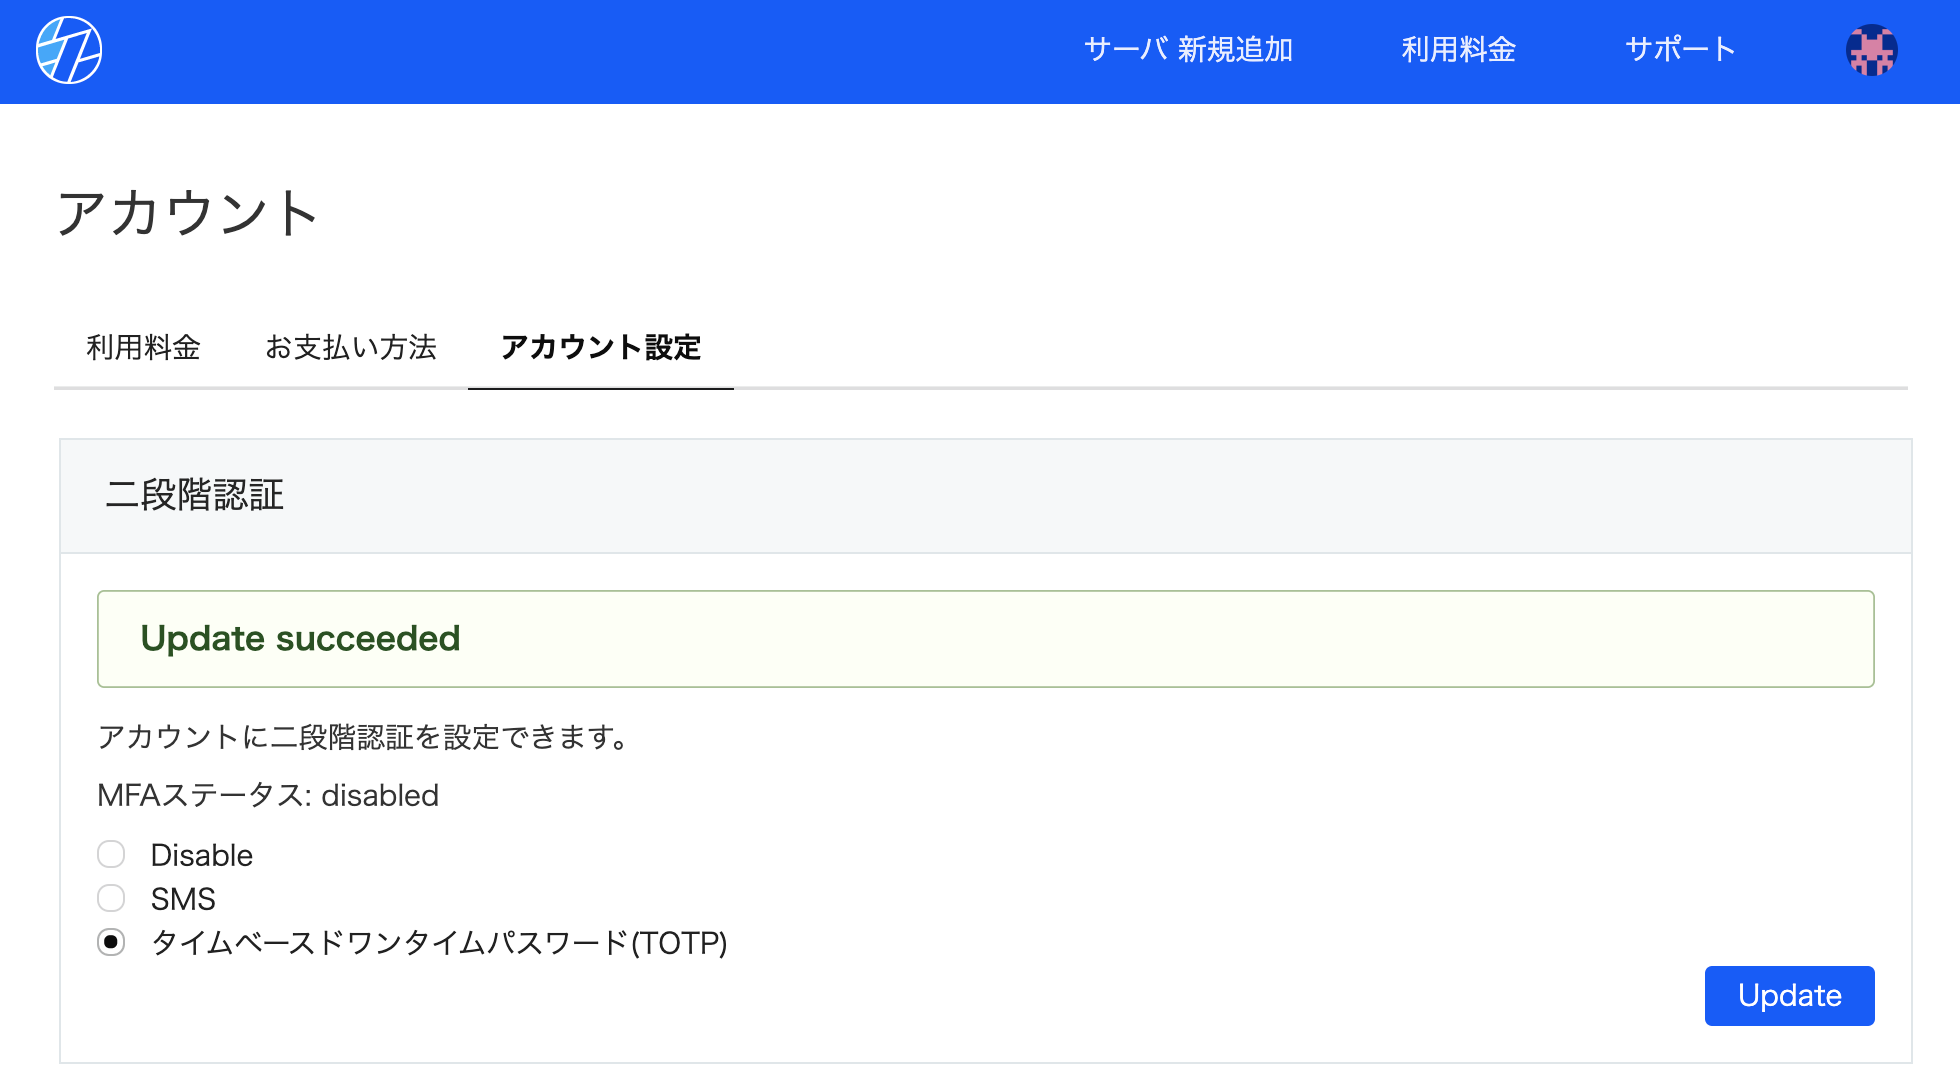This screenshot has height=1081, width=1960.
Task: Click the SMS option label text
Action: pos(183,899)
